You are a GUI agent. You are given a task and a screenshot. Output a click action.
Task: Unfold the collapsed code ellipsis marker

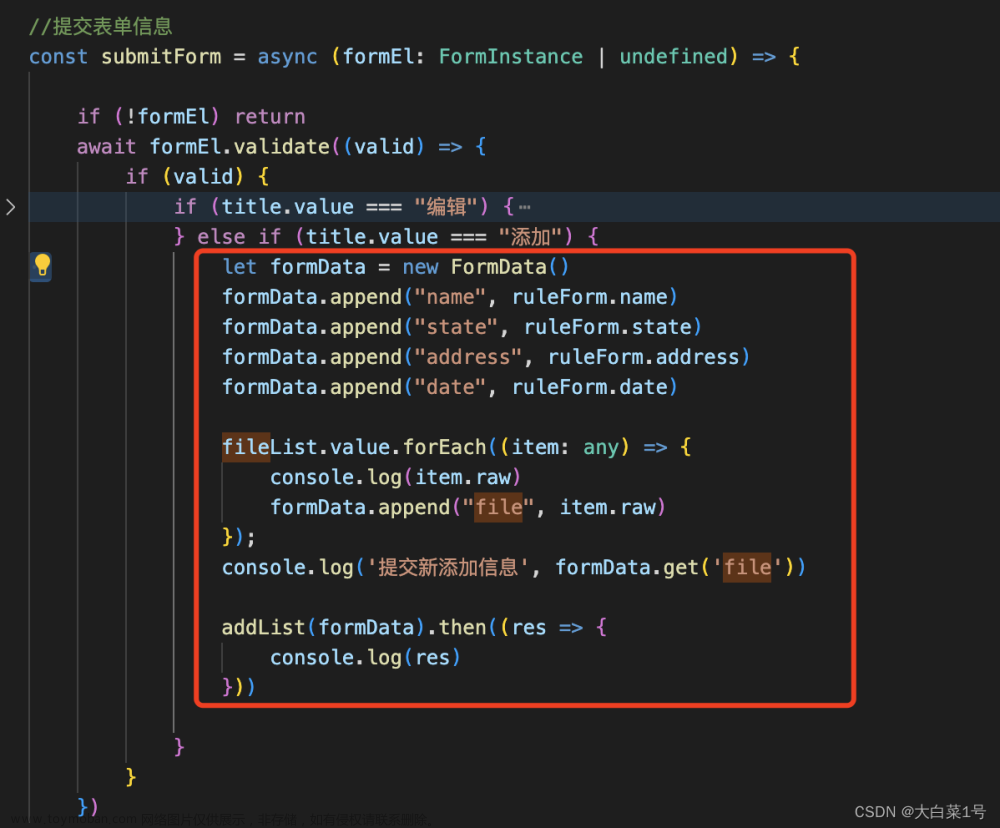point(524,207)
